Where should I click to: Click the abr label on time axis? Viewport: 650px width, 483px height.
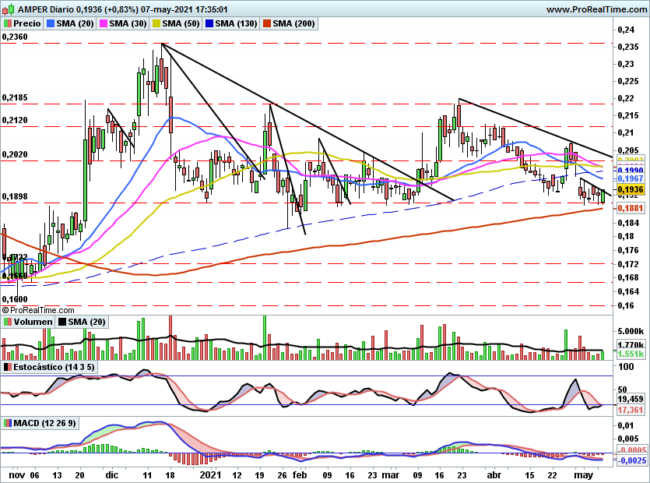point(493,475)
